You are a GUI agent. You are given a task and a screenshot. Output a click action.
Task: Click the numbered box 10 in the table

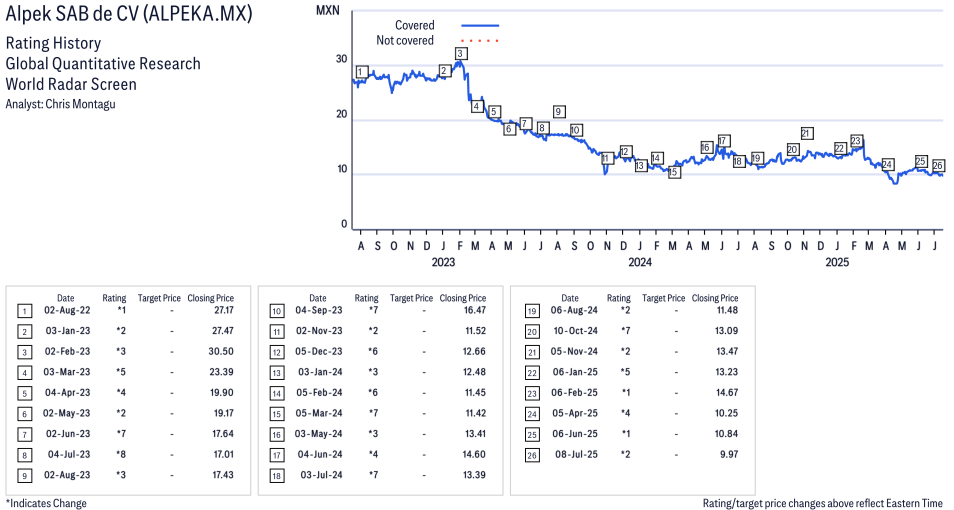[x=277, y=312]
